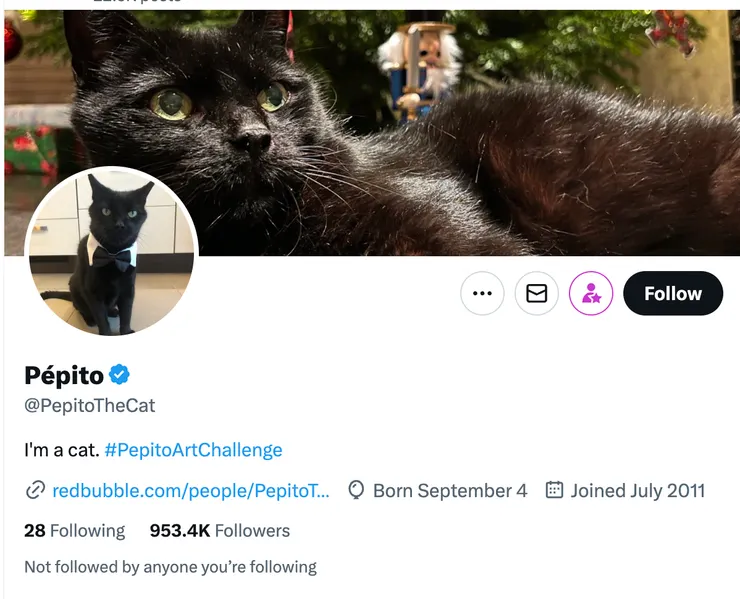Open the #PepitoArtChallenge hashtag
The image size is (740, 599).
coord(193,450)
